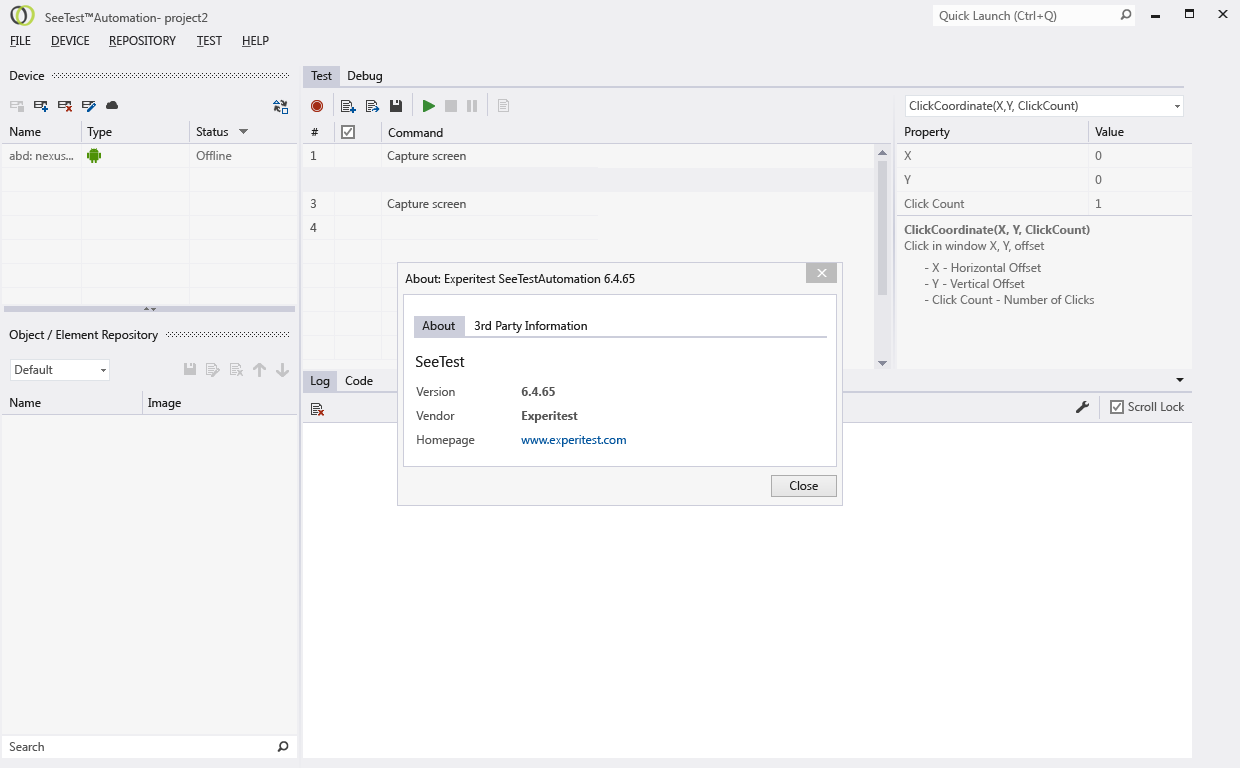Open the REPOSITORY menu

point(142,41)
